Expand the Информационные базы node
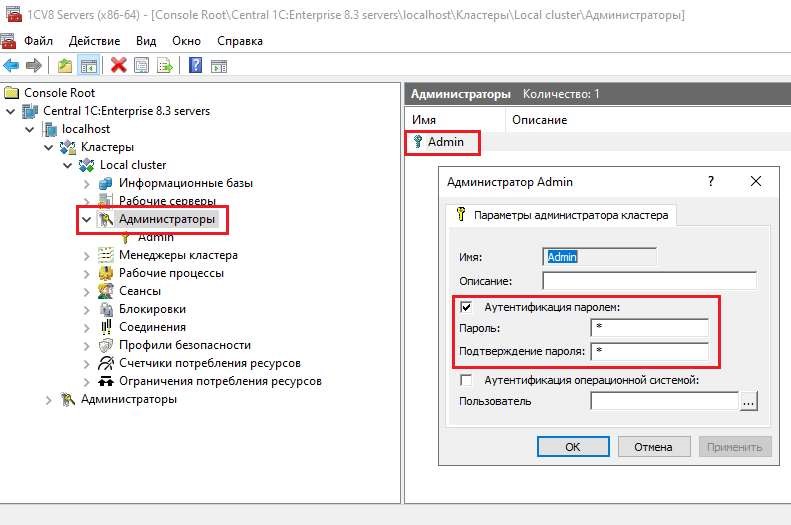Image resolution: width=791 pixels, height=525 pixels. pyautogui.click(x=86, y=183)
